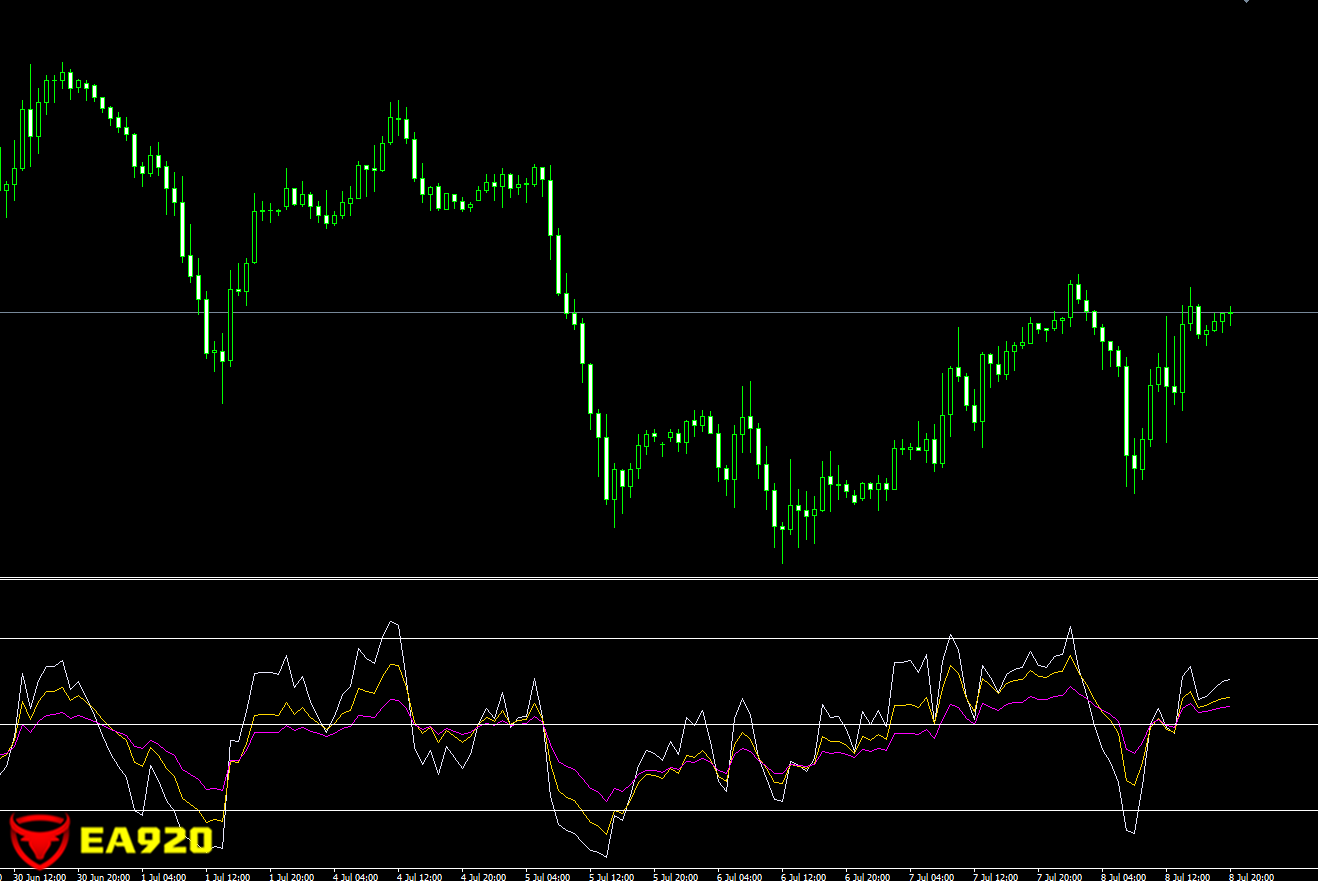
Task: Click the white indicator line's right endpoint
Action: pyautogui.click(x=1229, y=680)
